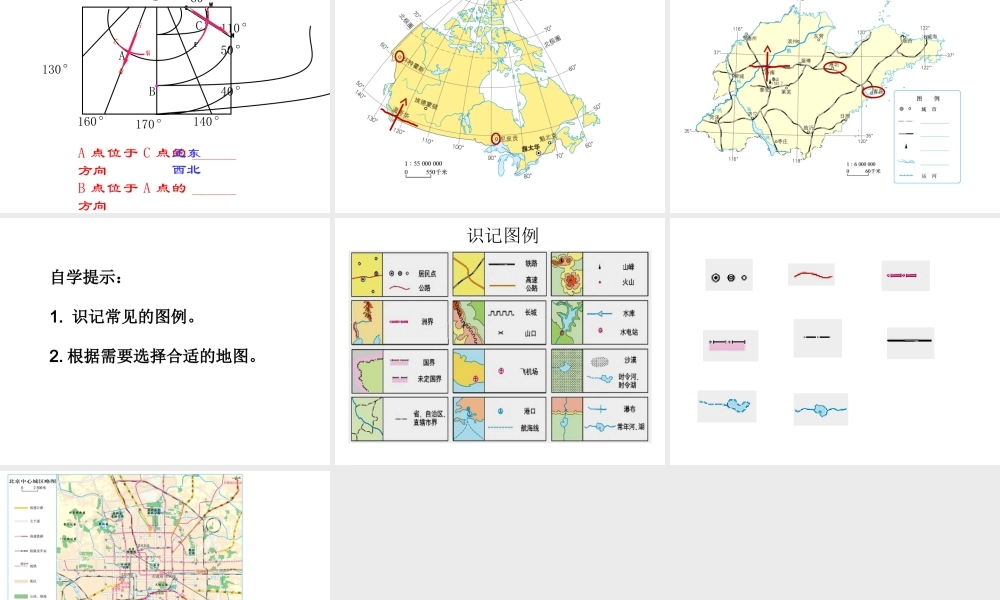Click the 时令河、时令湖 legend label

(627, 381)
